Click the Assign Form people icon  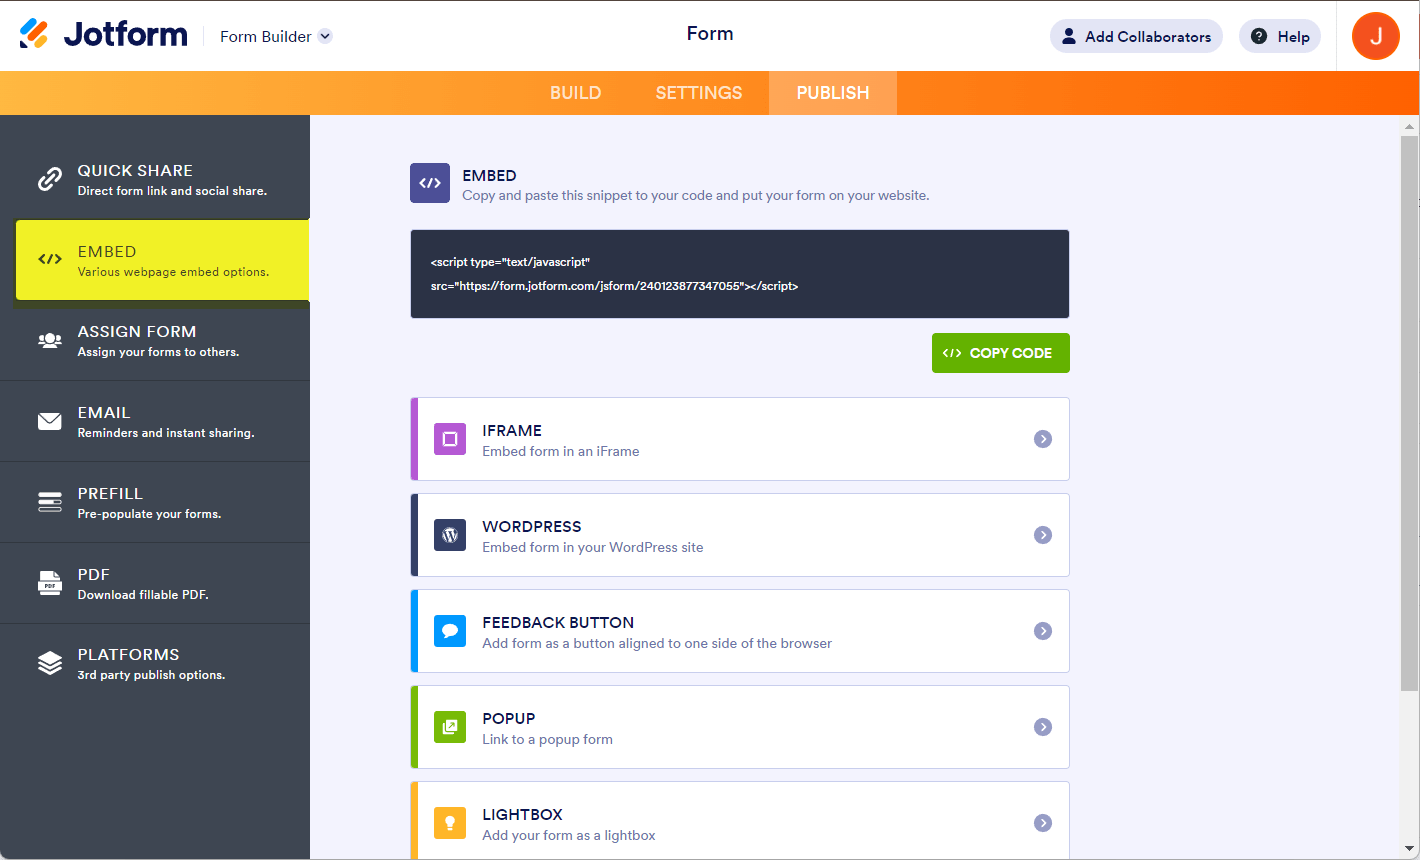[x=50, y=341]
